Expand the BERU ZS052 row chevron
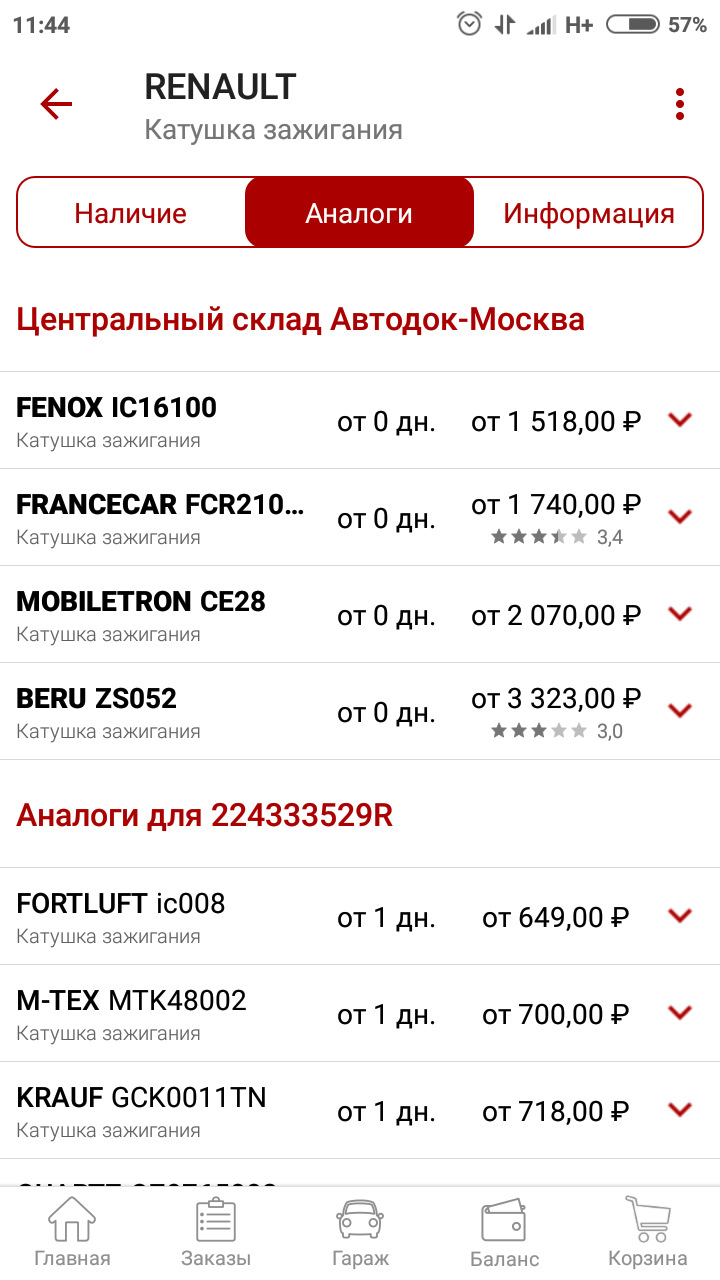 (x=680, y=711)
